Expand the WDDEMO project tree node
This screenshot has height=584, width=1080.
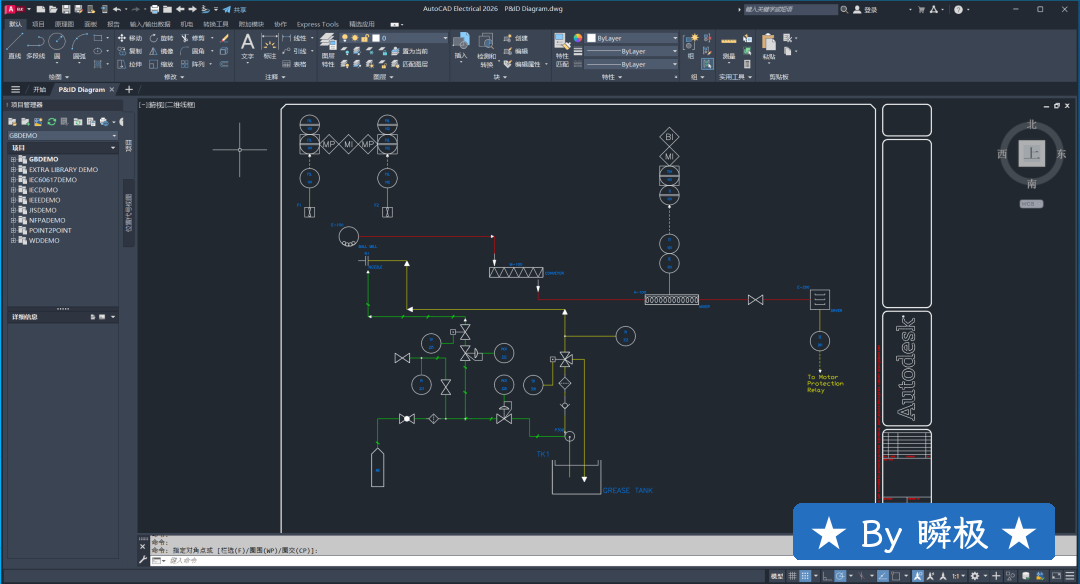coord(14,240)
